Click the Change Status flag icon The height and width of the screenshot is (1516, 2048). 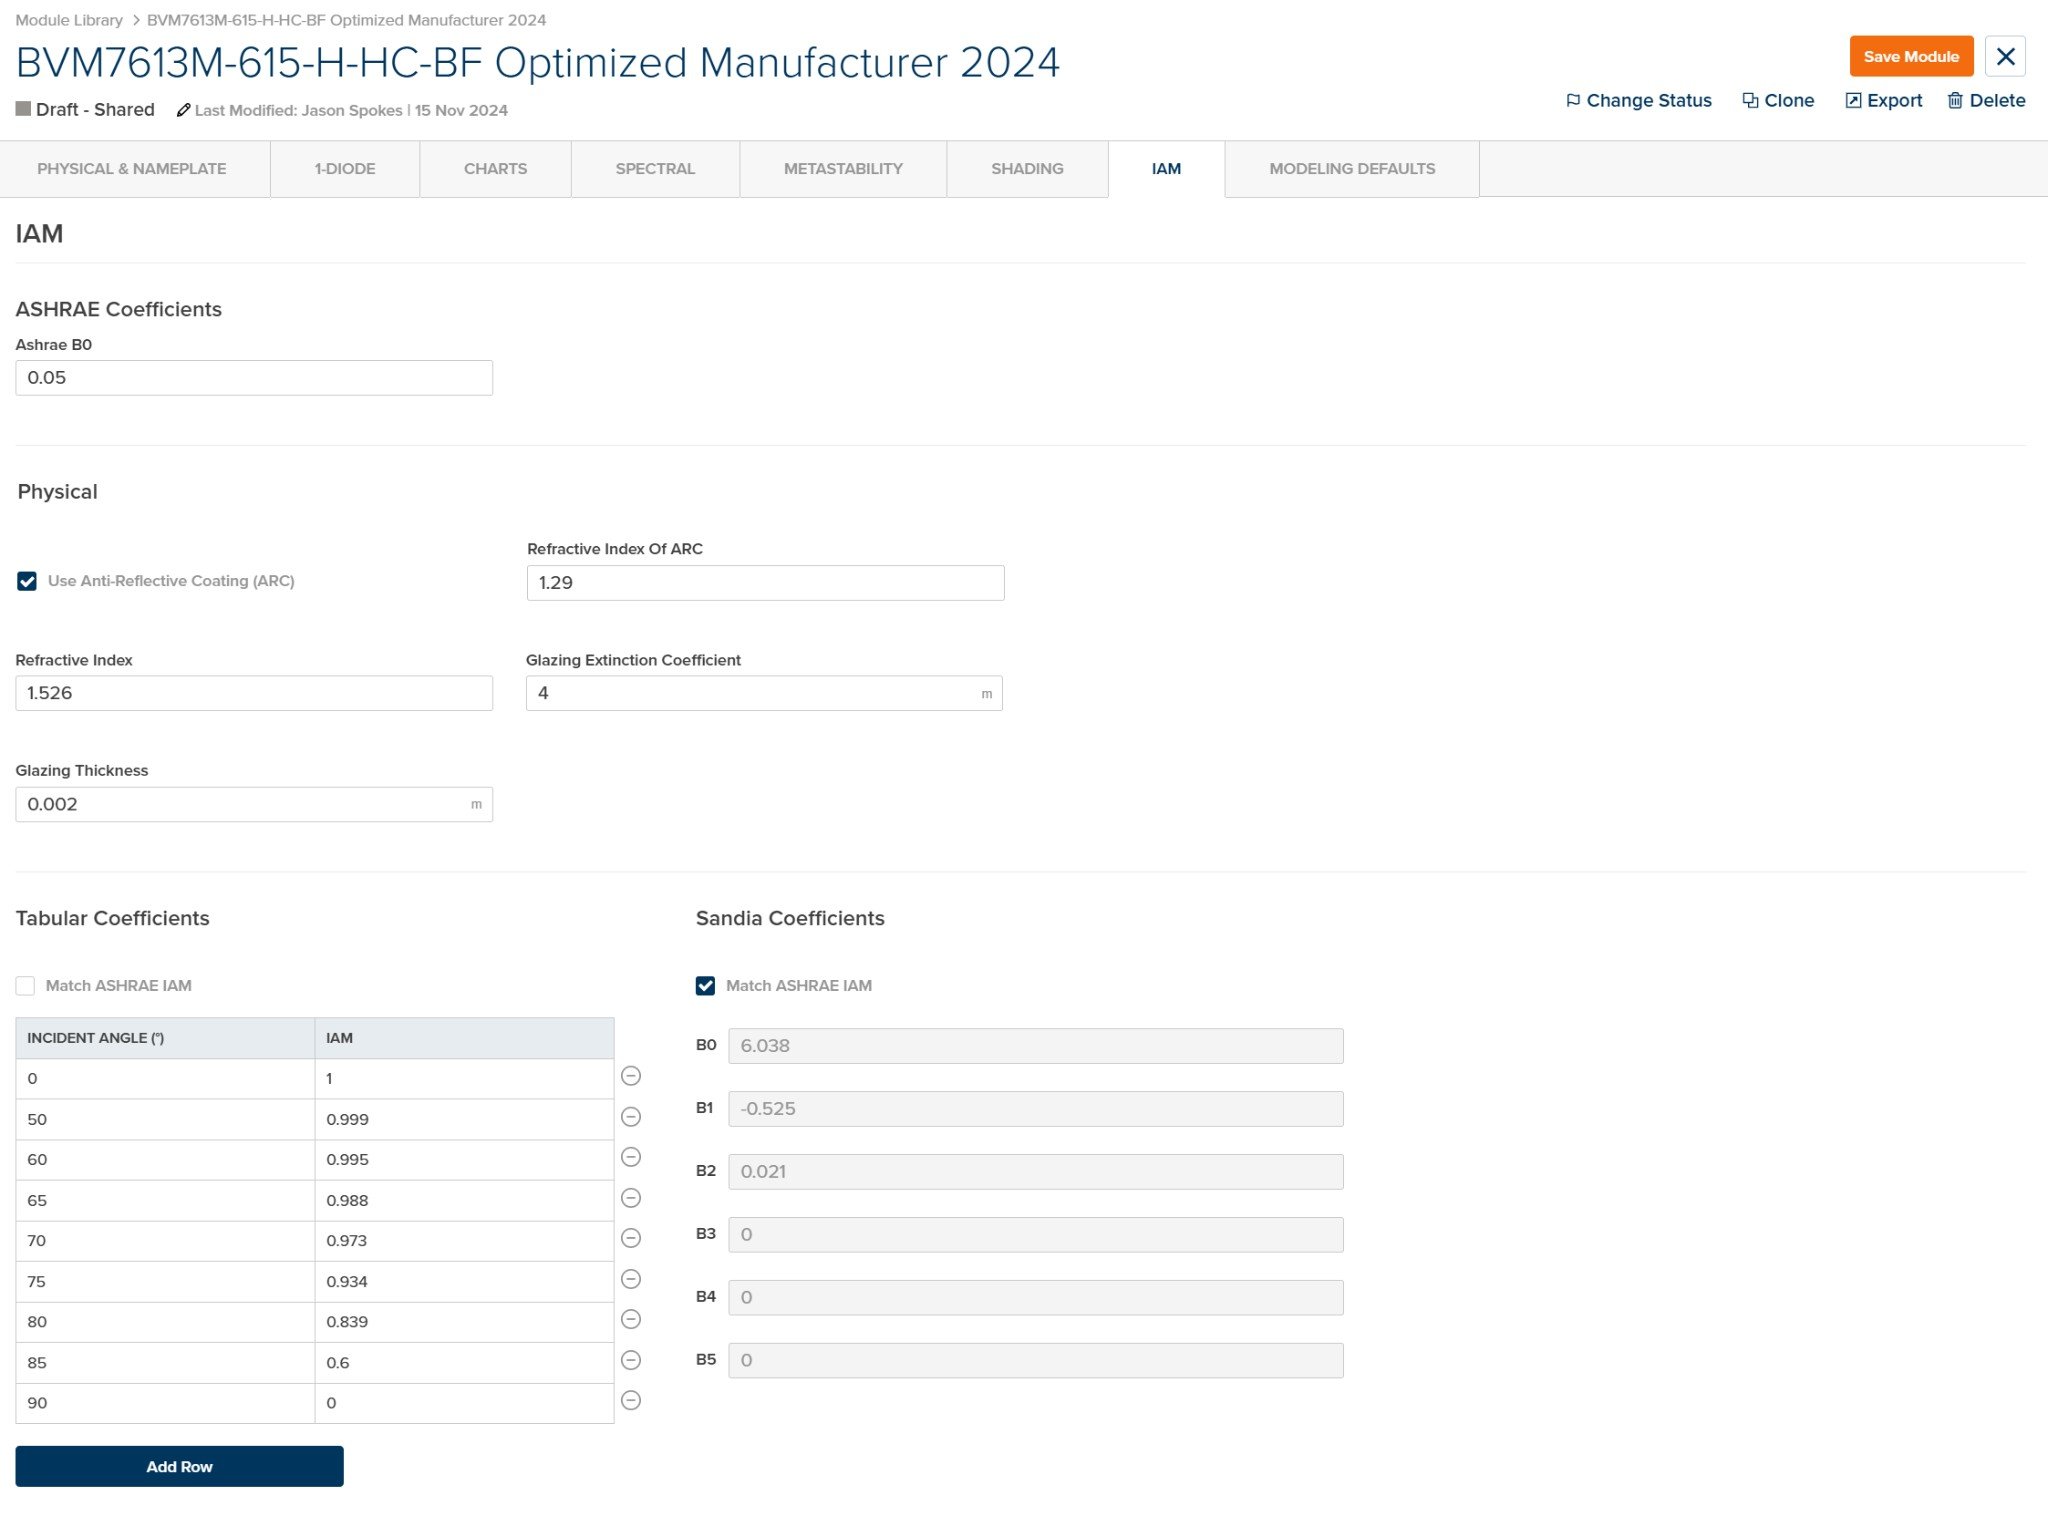coord(1573,100)
